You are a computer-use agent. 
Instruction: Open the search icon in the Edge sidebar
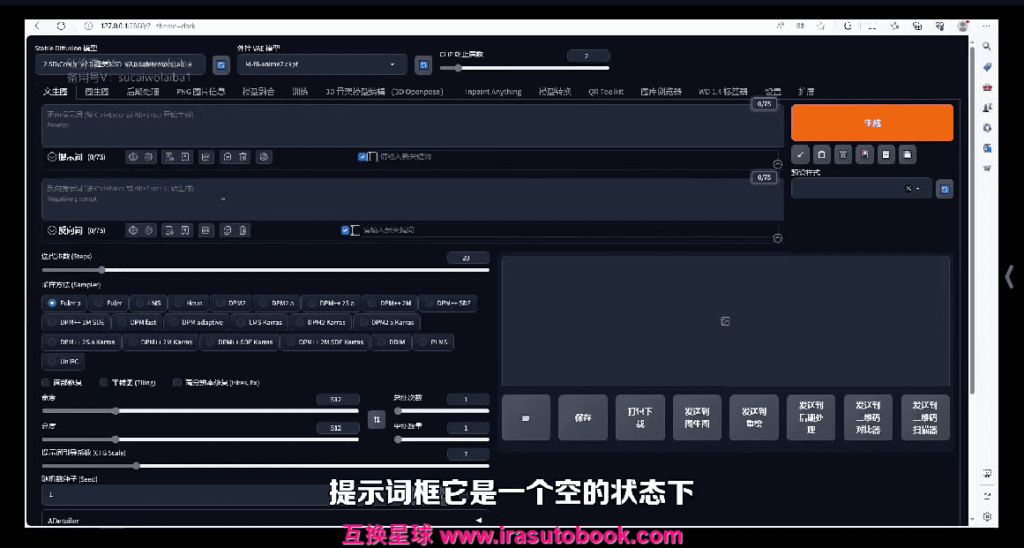[986, 46]
